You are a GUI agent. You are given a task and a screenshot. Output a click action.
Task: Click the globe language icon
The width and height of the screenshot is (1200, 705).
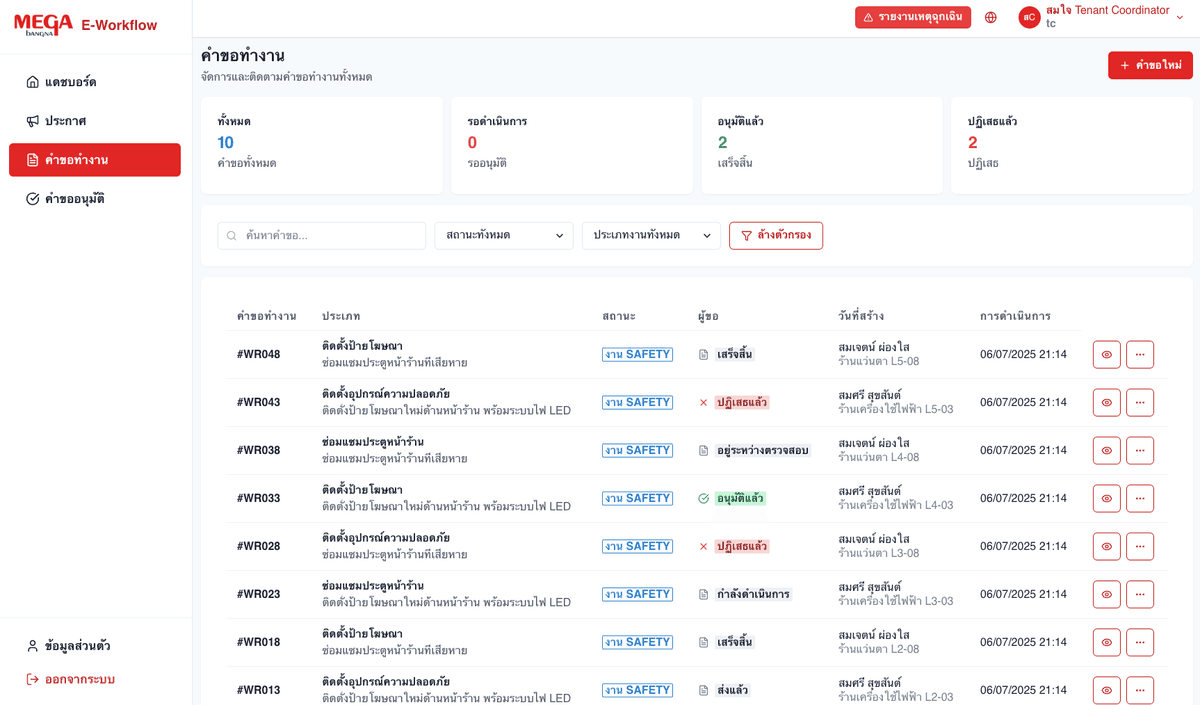990,17
